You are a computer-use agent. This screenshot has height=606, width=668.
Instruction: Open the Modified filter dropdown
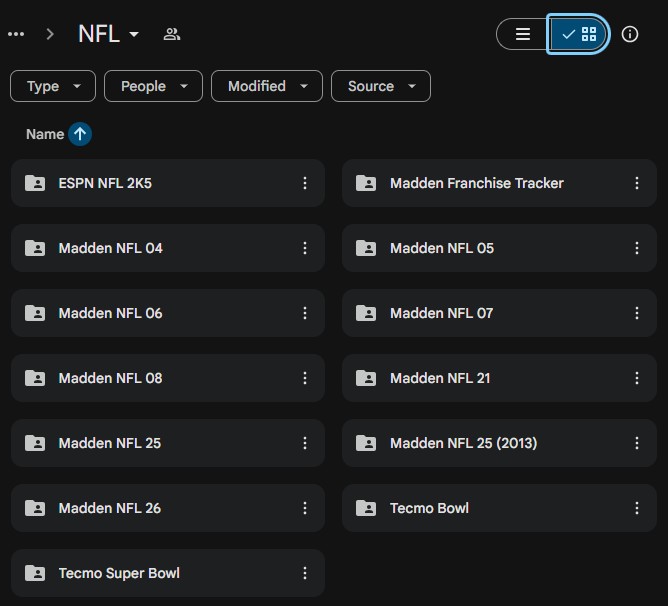pyautogui.click(x=267, y=86)
